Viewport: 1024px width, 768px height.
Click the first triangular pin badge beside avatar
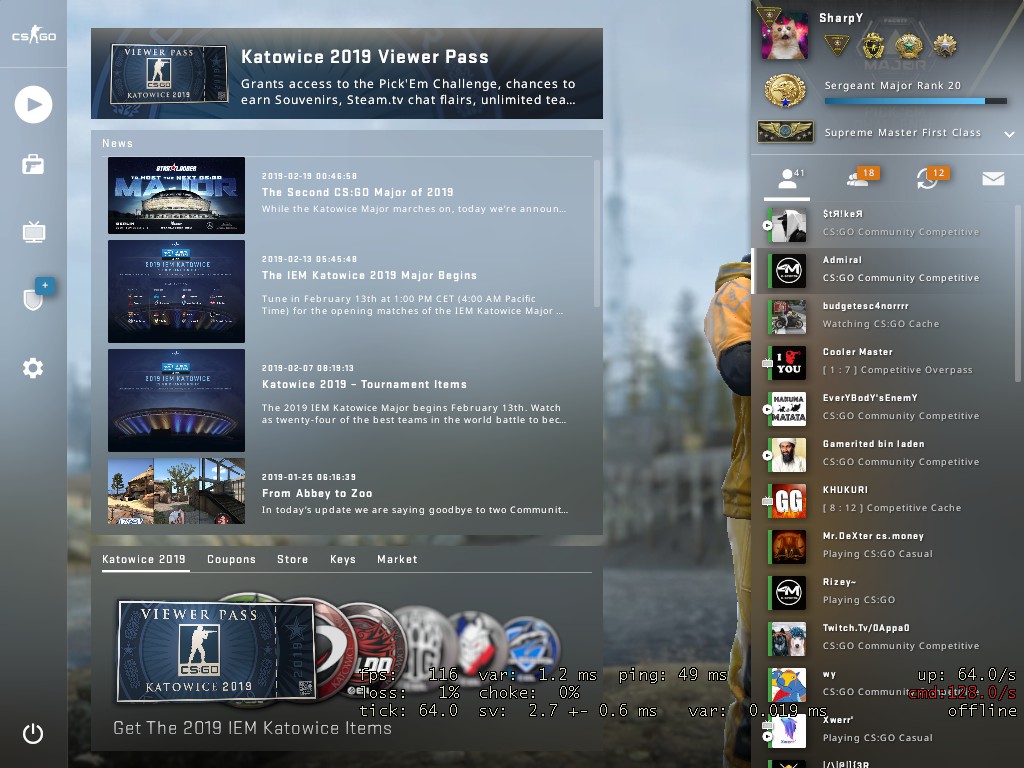(x=837, y=46)
